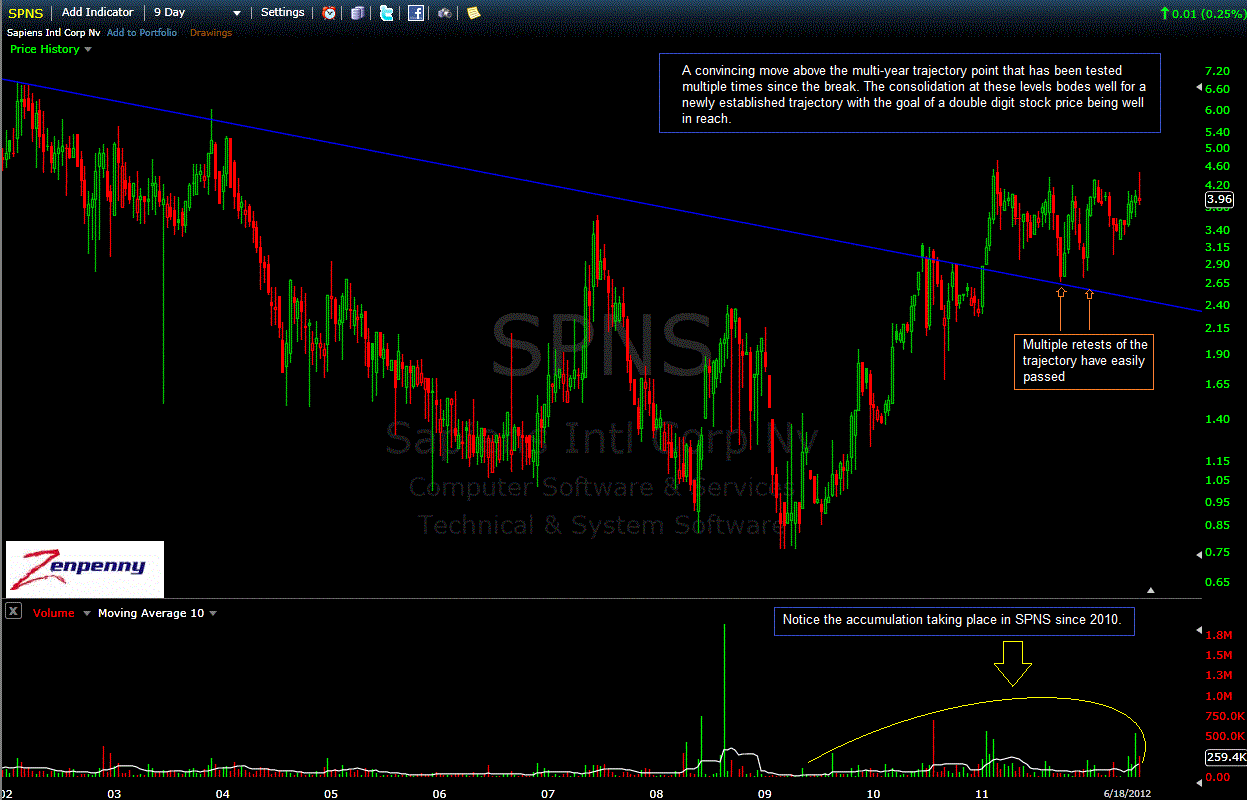Click the SPNS ticker symbol field
The height and width of the screenshot is (800, 1247).
point(25,13)
